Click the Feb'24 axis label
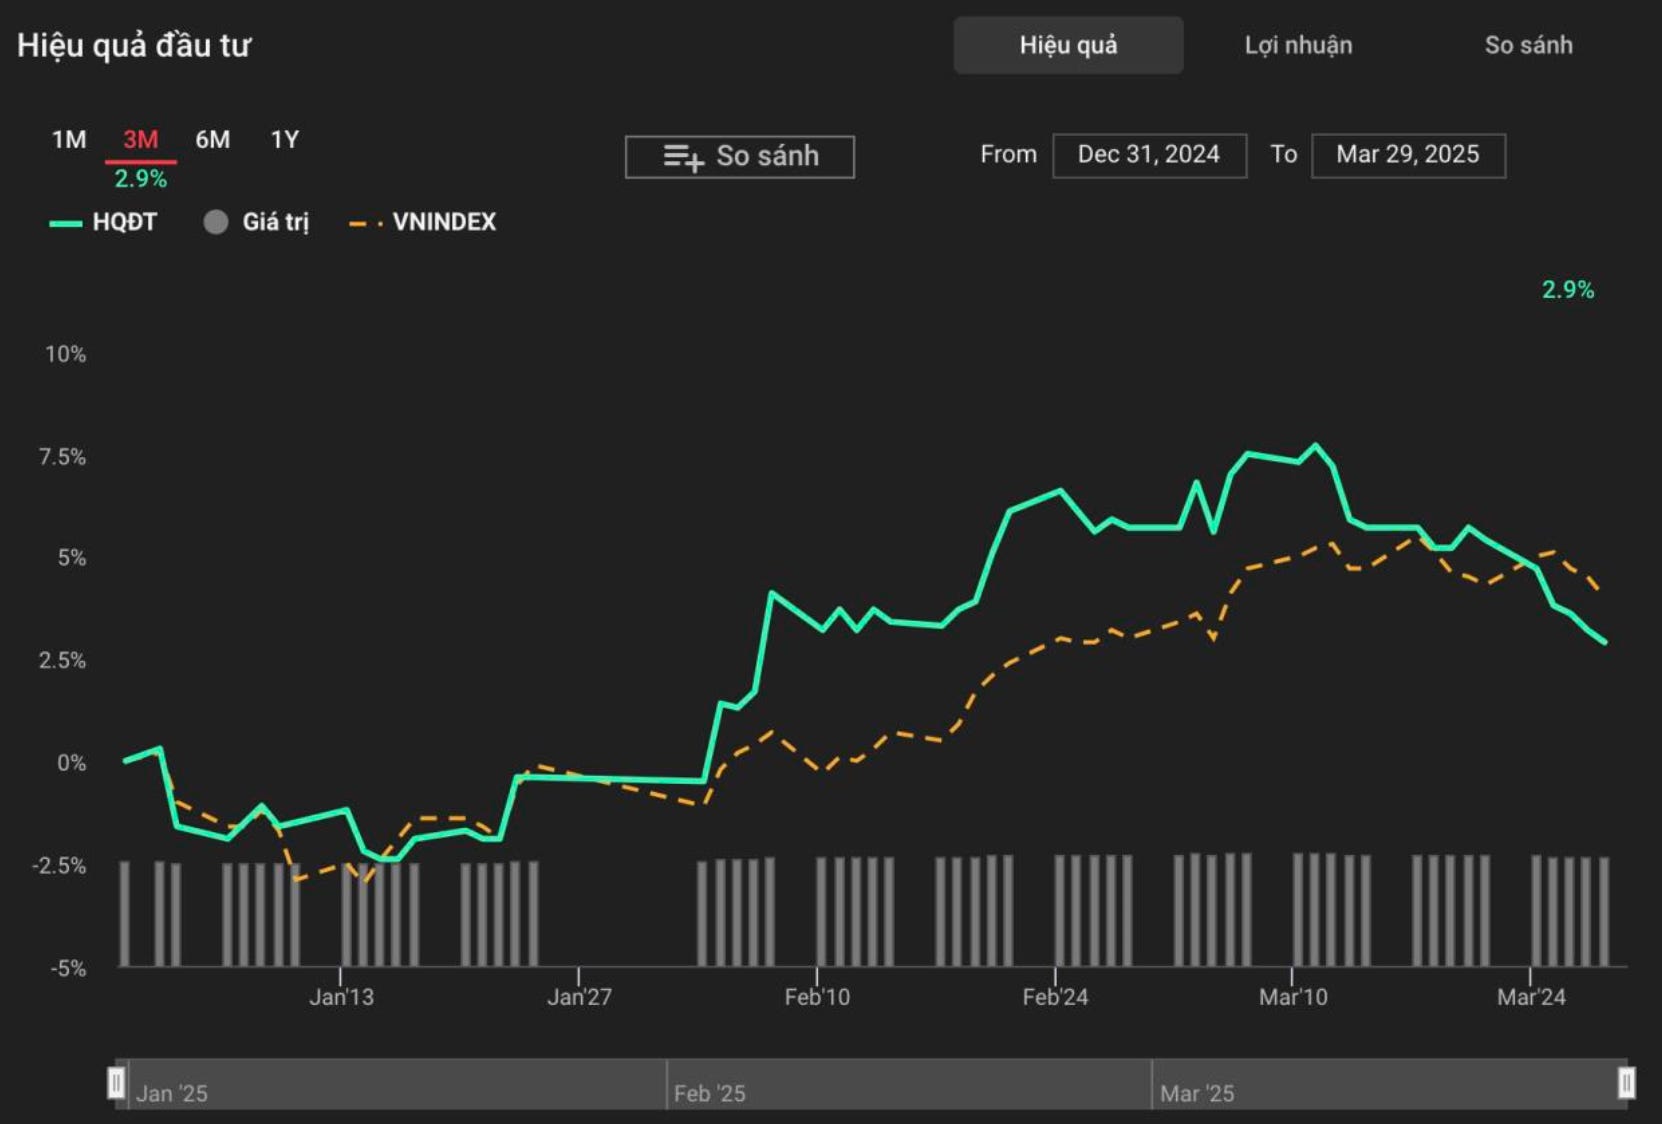The width and height of the screenshot is (1662, 1124). pyautogui.click(x=1055, y=997)
